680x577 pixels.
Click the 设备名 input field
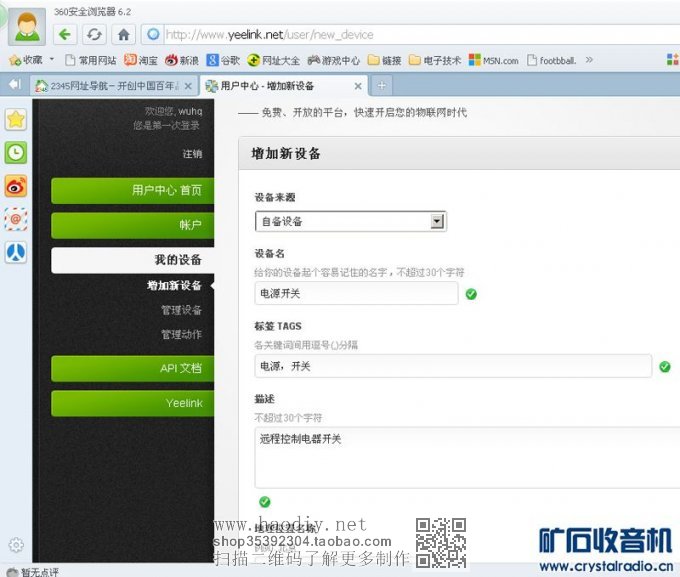coord(356,293)
